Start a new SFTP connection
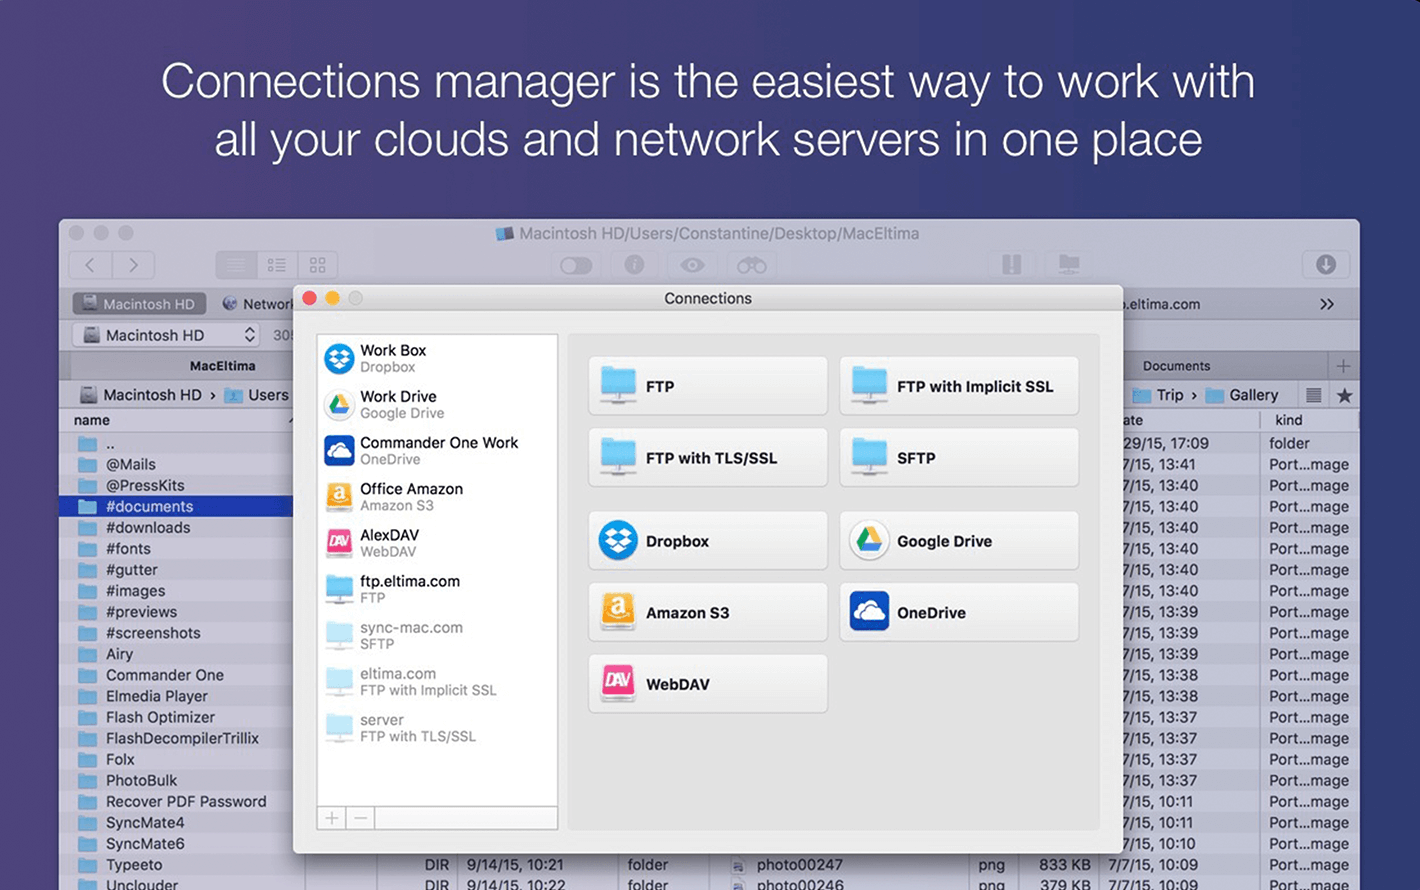The image size is (1420, 890). 959,458
